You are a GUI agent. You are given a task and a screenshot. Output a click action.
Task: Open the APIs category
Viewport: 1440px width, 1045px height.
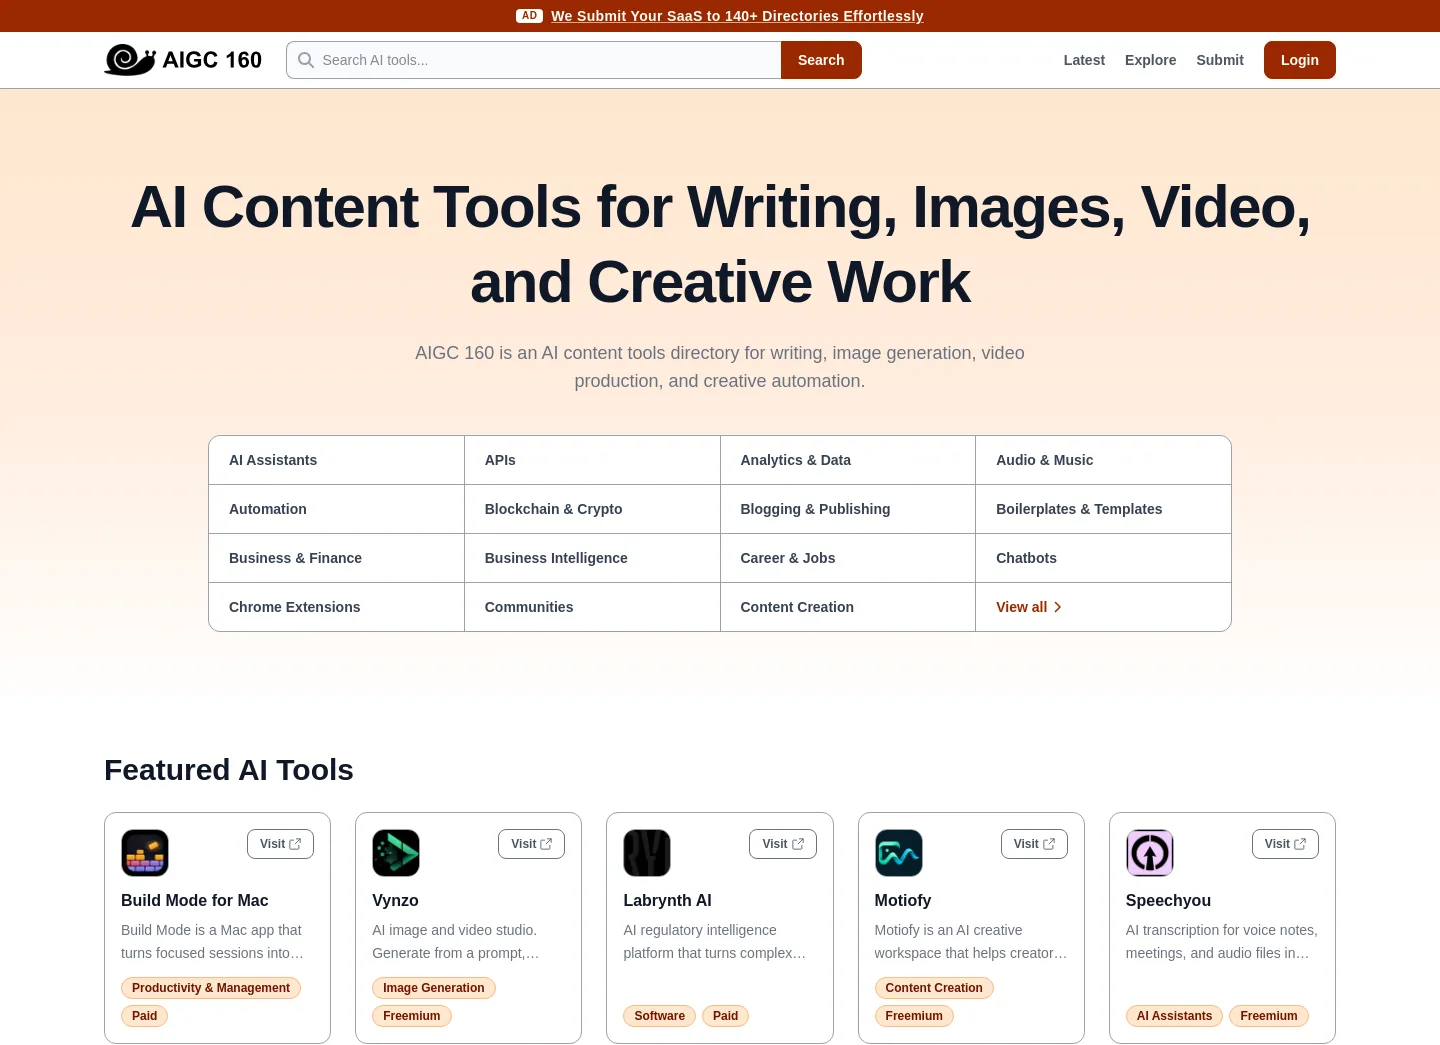[592, 460]
